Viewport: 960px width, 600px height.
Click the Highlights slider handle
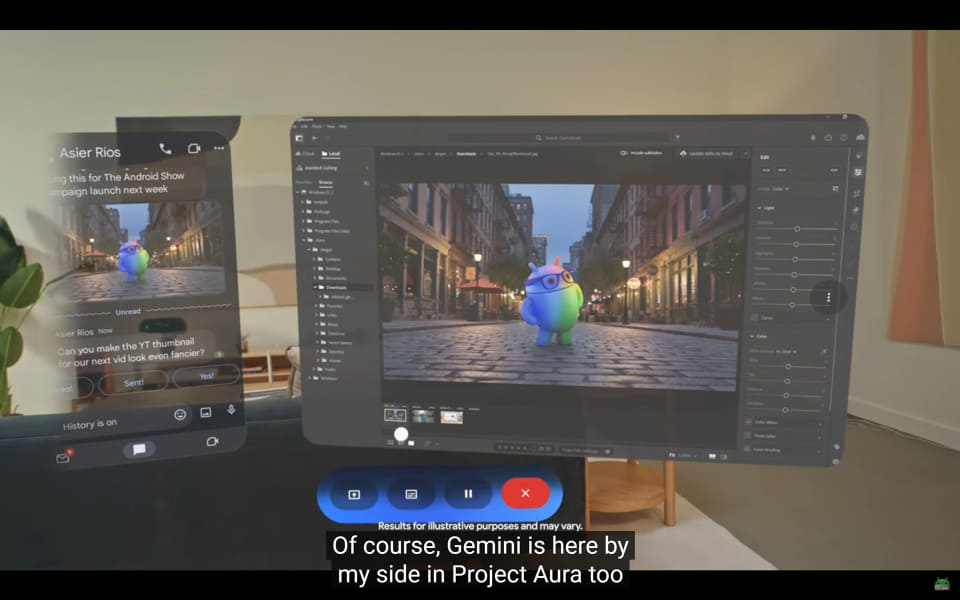795,259
